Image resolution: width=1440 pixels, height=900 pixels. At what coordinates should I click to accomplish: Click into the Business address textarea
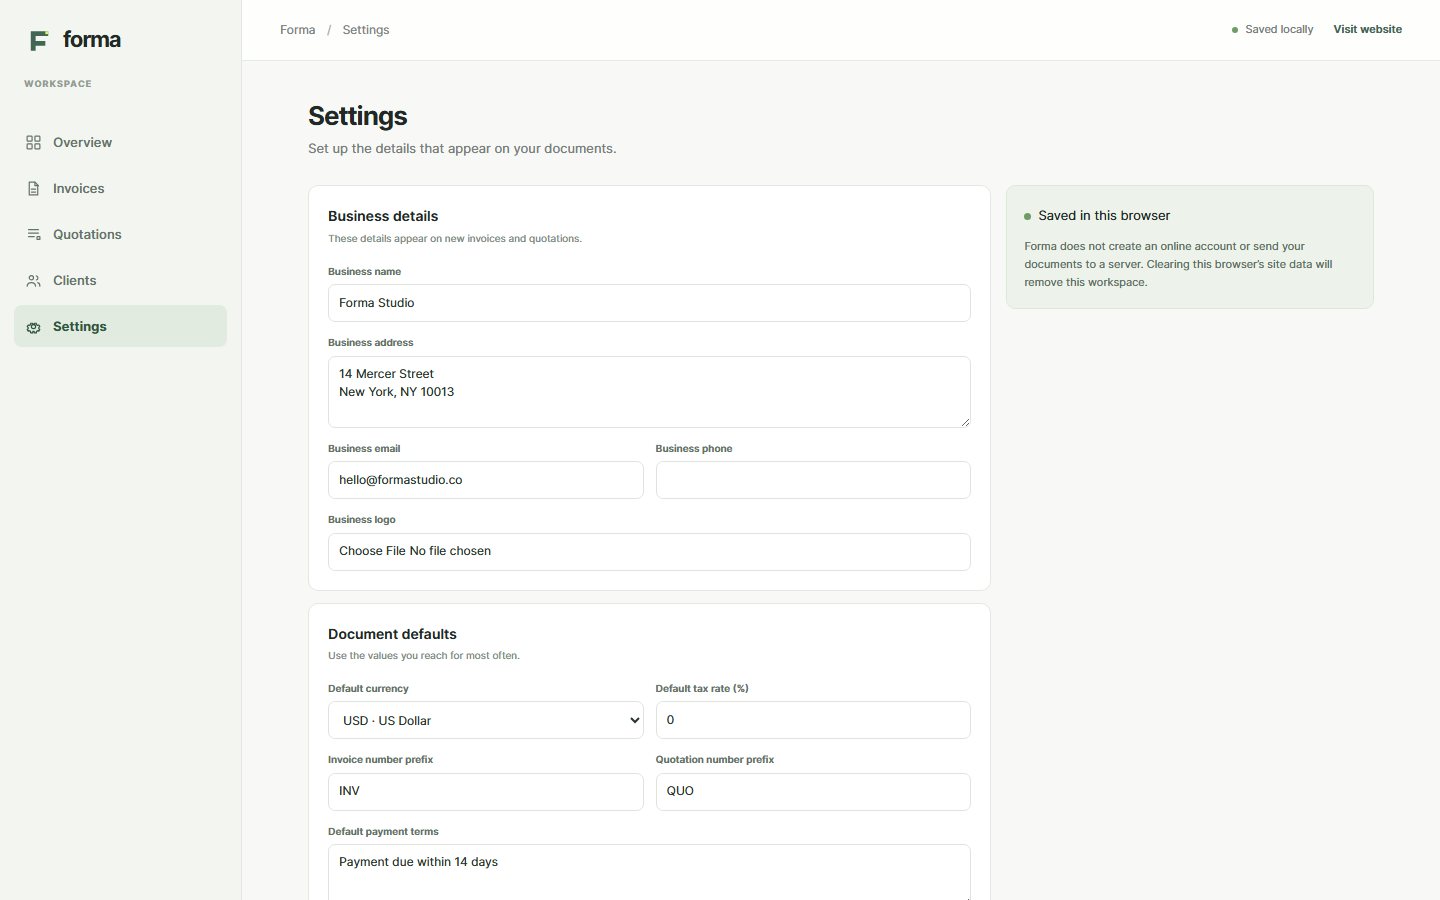click(x=649, y=392)
